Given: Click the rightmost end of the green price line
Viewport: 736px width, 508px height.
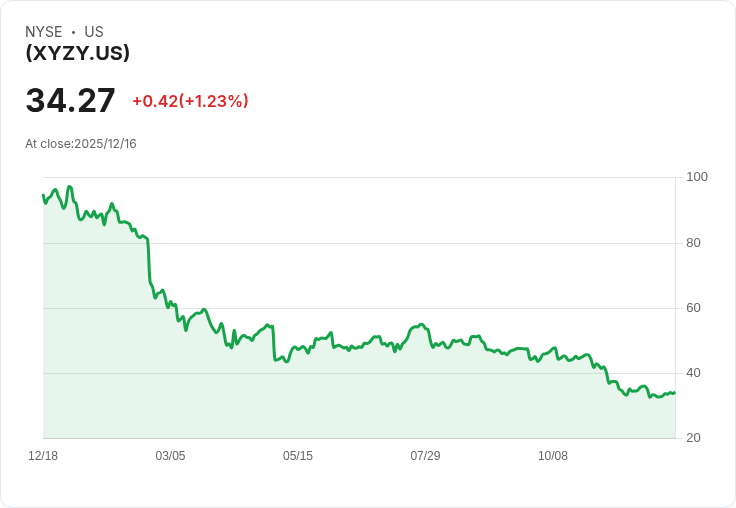Looking at the screenshot, I should coord(674,393).
